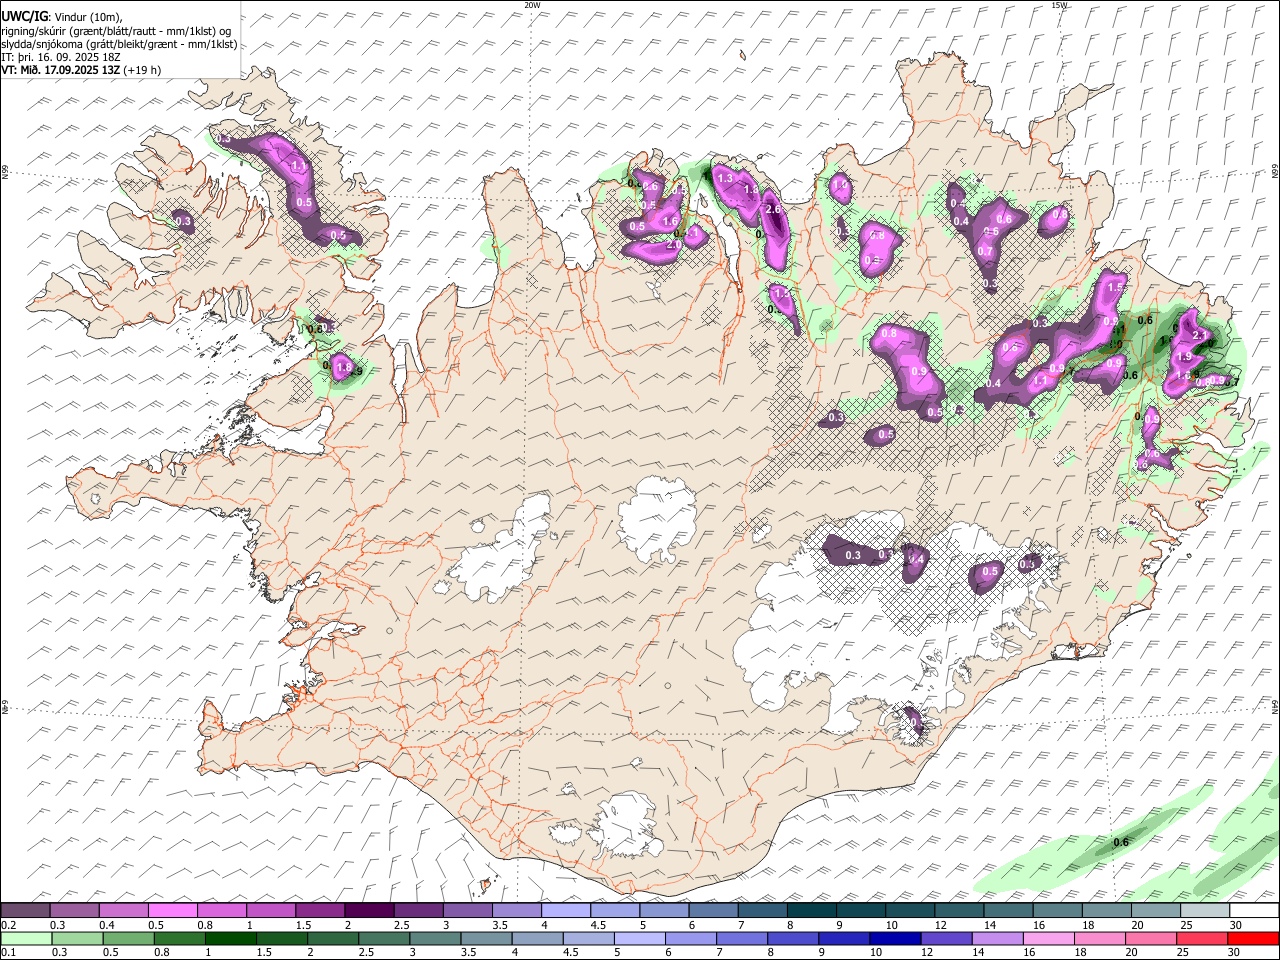Click the 'slydda/snjókoma' legend description line
Viewport: 1280px width, 960px height.
(119, 44)
